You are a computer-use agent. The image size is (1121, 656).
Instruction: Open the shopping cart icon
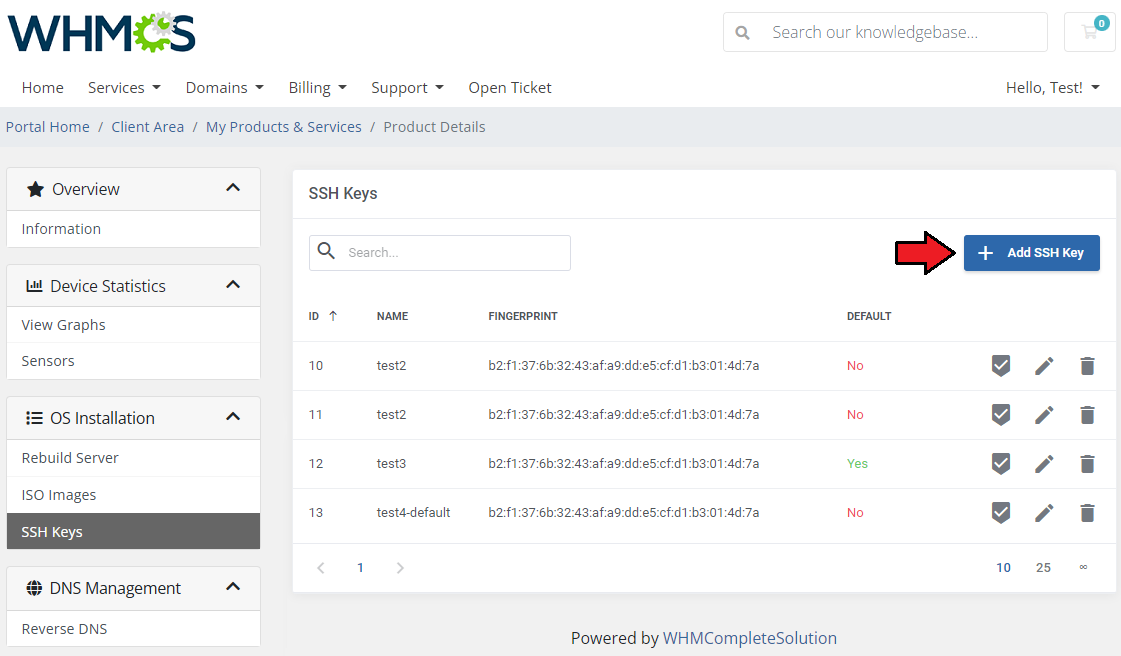tap(1089, 32)
